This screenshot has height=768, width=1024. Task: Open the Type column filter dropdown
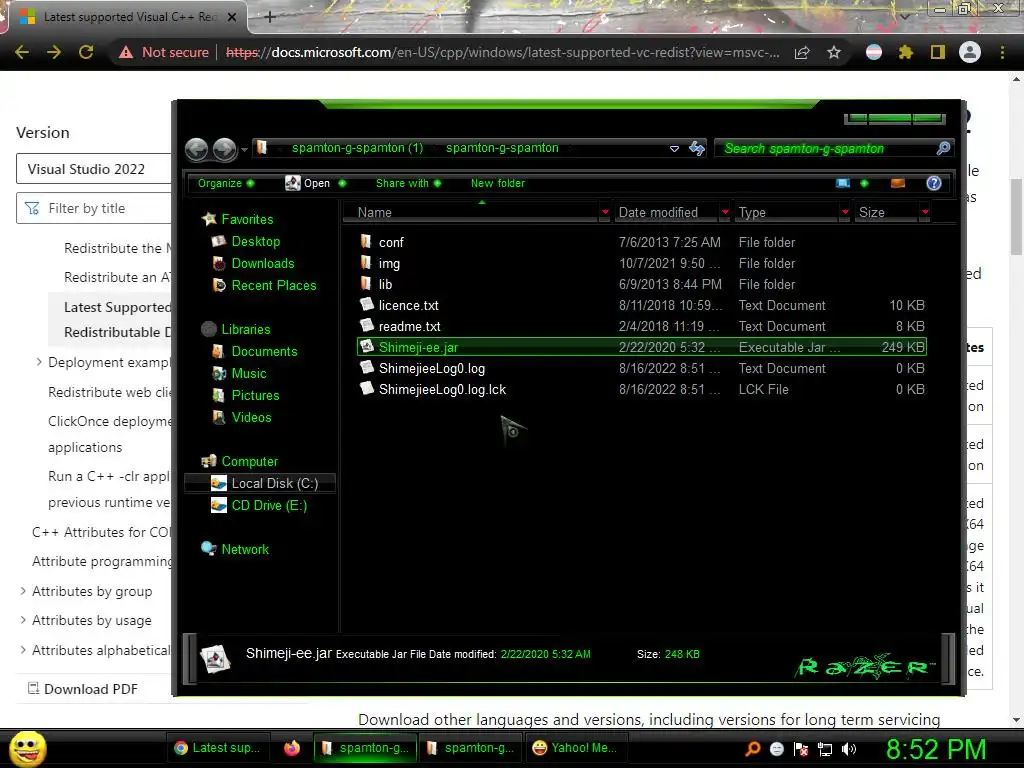pos(845,212)
